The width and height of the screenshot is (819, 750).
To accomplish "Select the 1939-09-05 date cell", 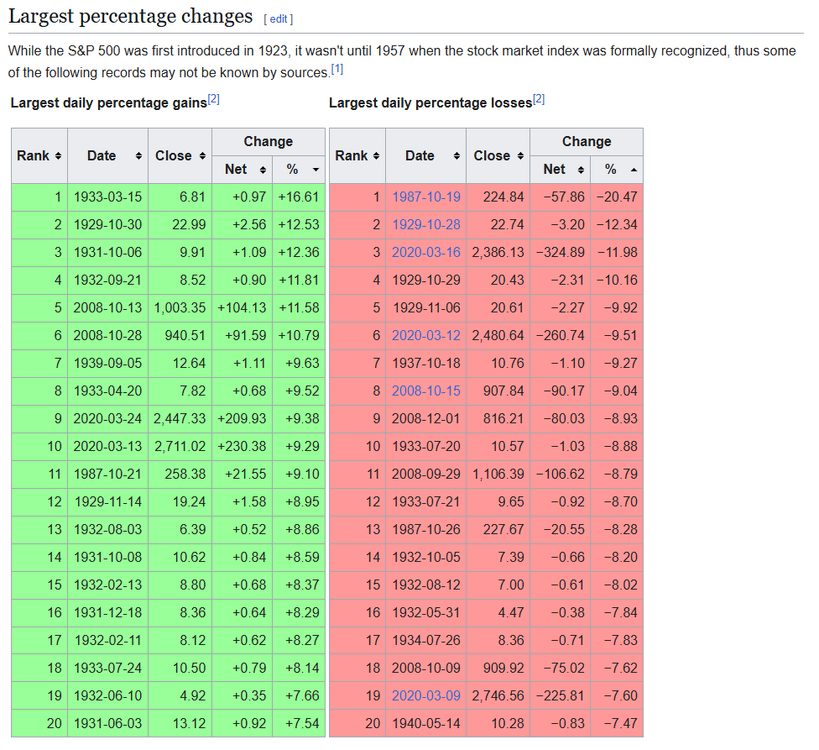I will (x=108, y=363).
